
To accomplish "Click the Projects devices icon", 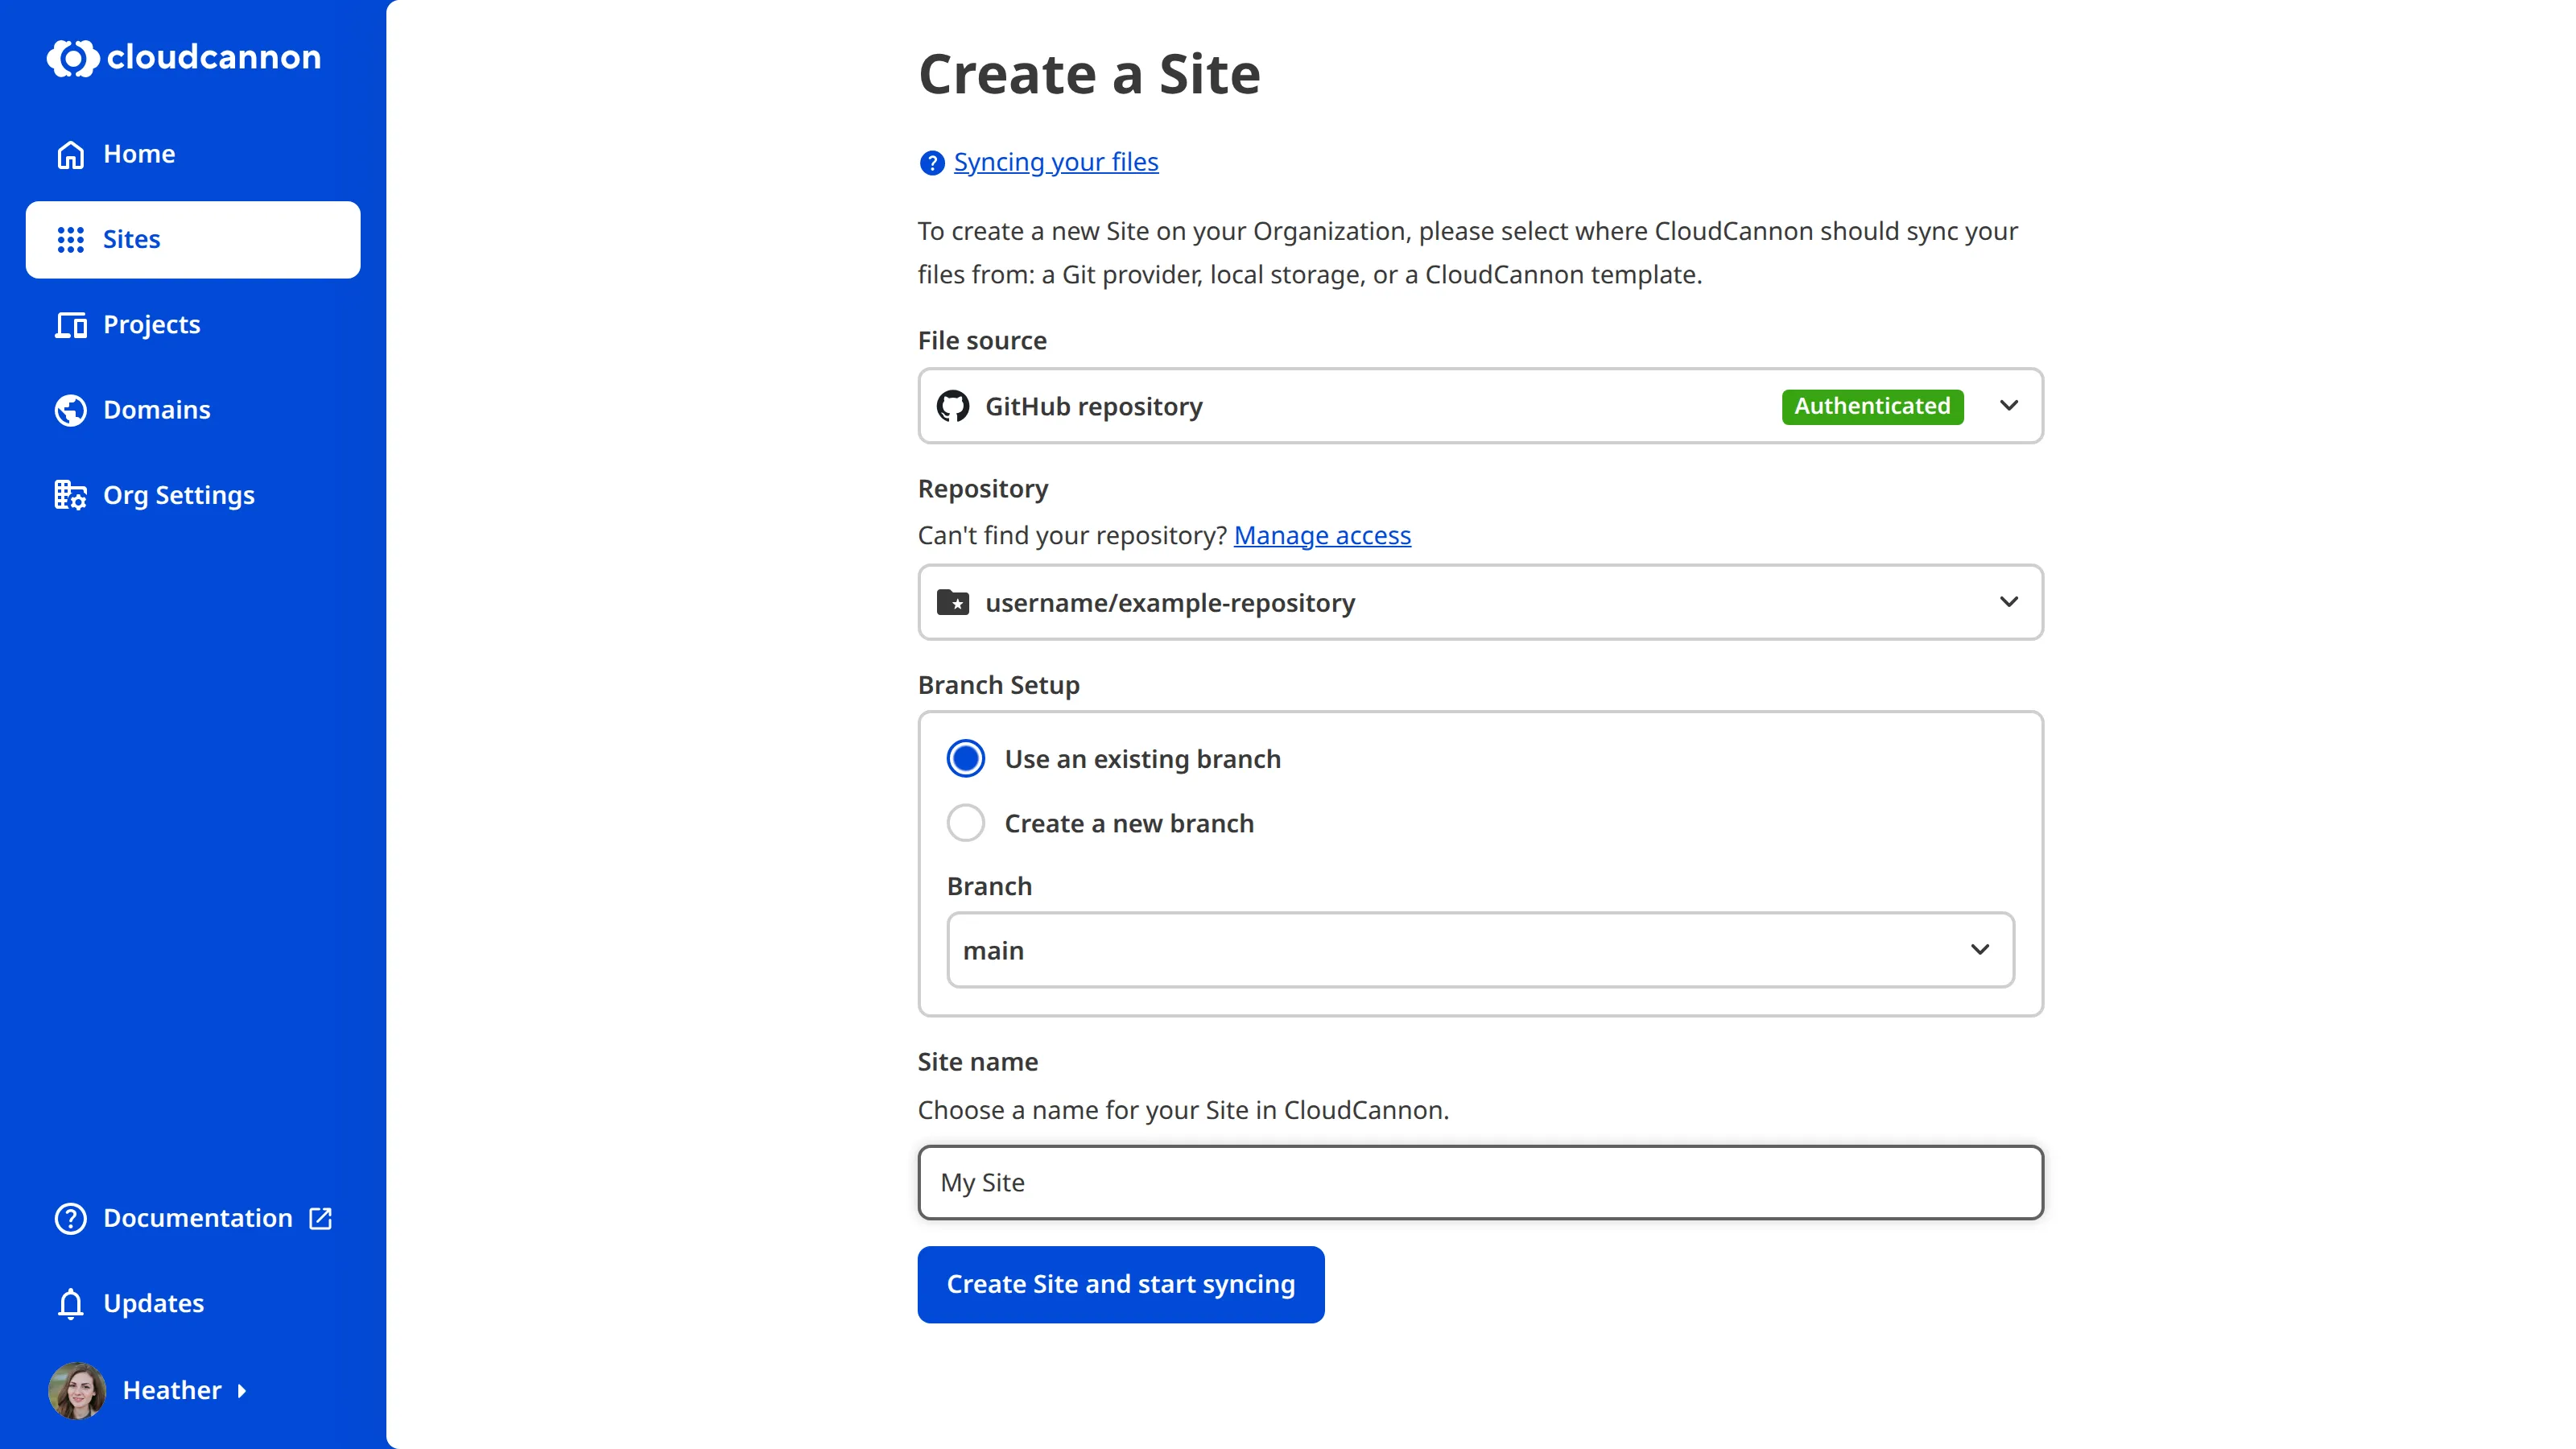I will click(70, 325).
